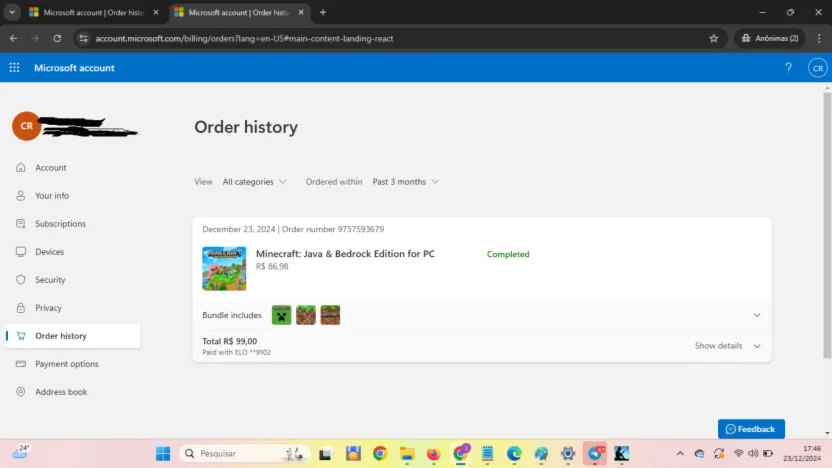Screen dimensions: 832x468
Task: Click the Completed status text
Action: [x=508, y=254]
